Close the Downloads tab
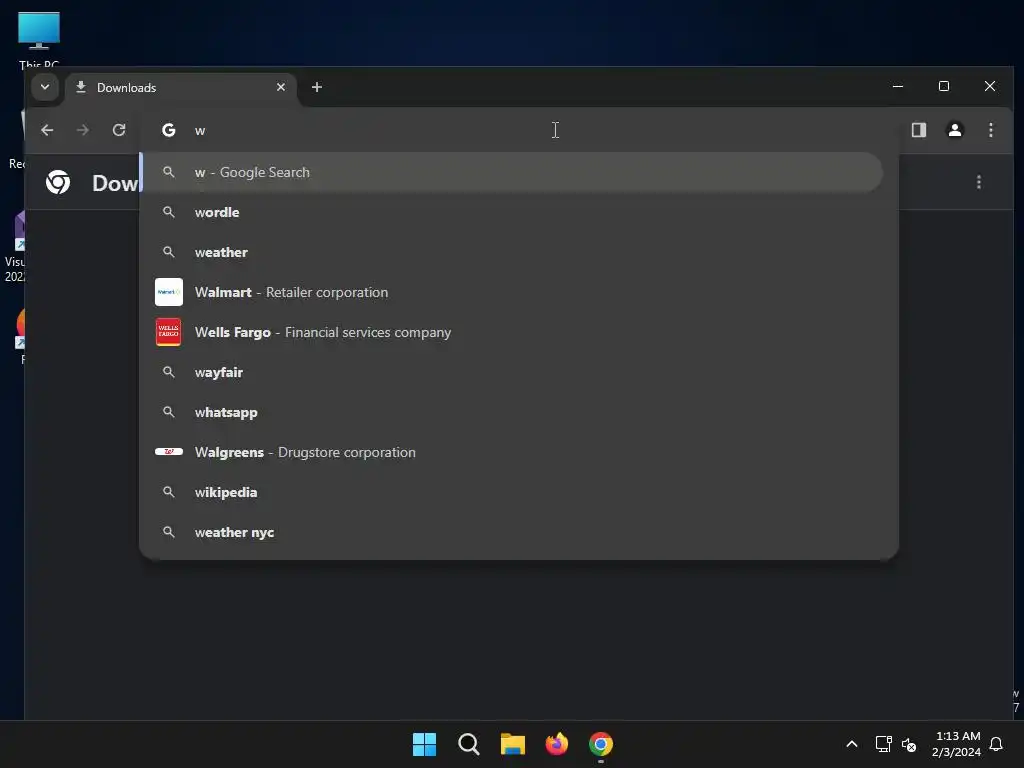1024x768 pixels. coord(281,87)
